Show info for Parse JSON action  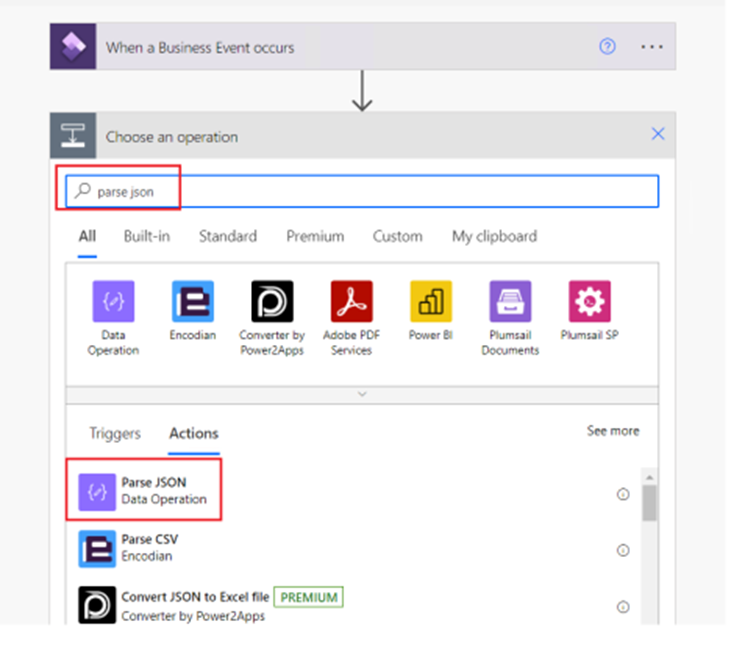tap(623, 494)
